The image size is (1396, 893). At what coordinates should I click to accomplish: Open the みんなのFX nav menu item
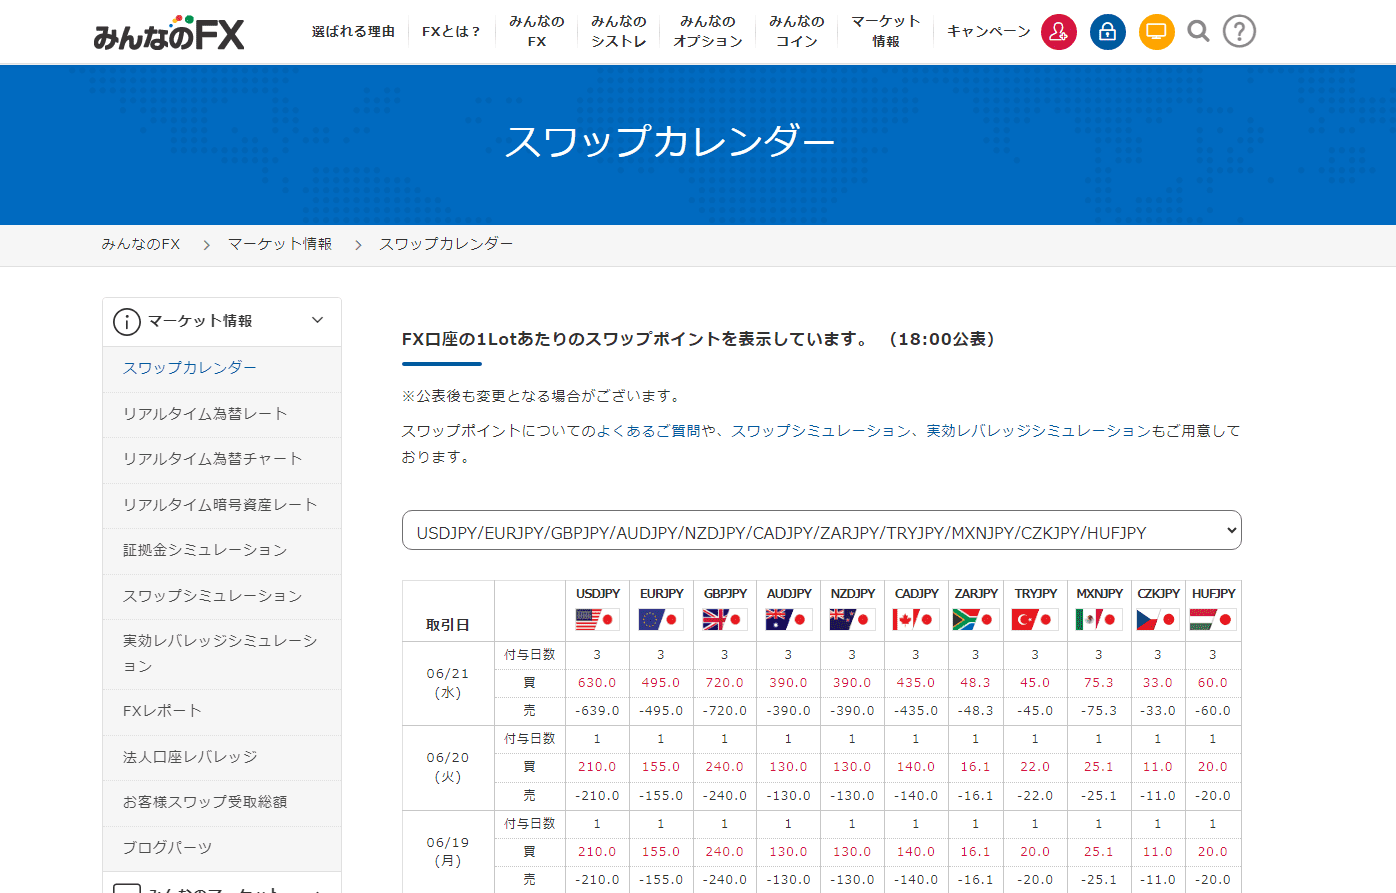tap(537, 31)
